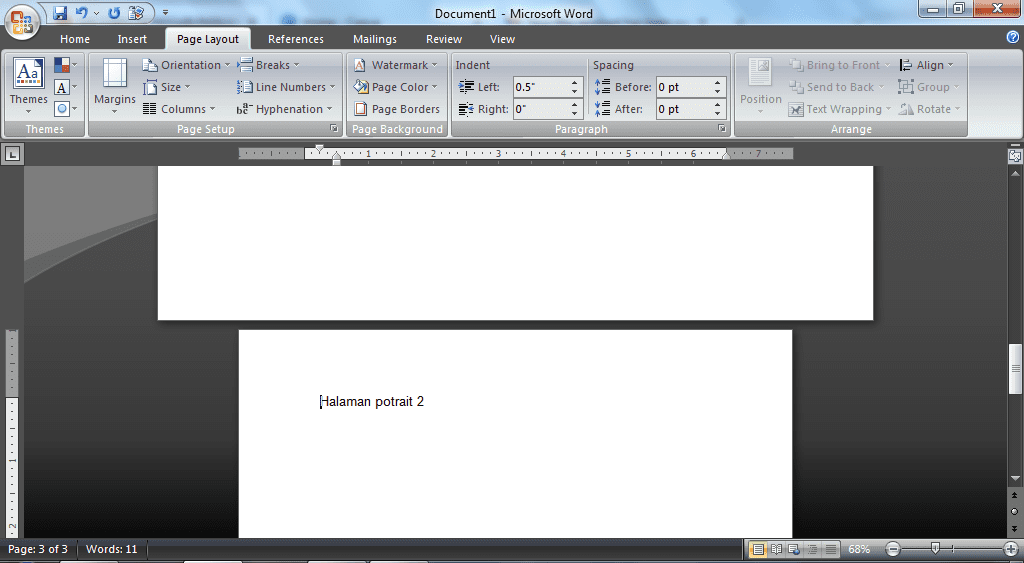Viewport: 1024px width, 563px height.
Task: Open the Align dropdown
Action: (x=927, y=65)
